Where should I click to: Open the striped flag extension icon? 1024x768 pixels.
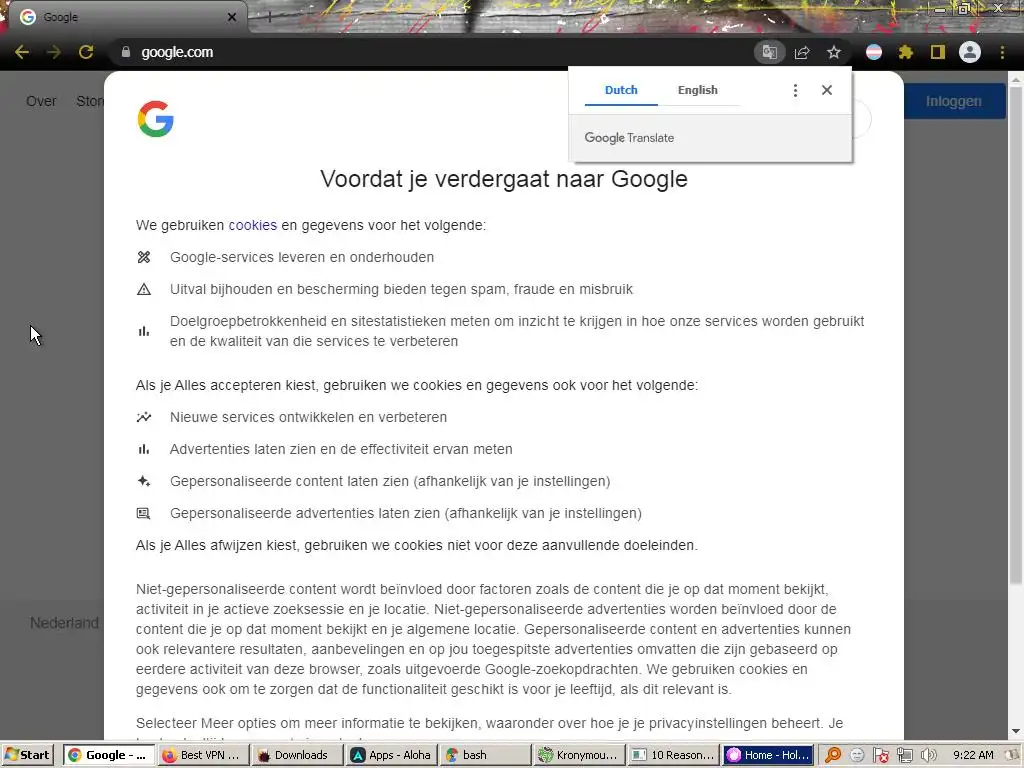coord(874,52)
